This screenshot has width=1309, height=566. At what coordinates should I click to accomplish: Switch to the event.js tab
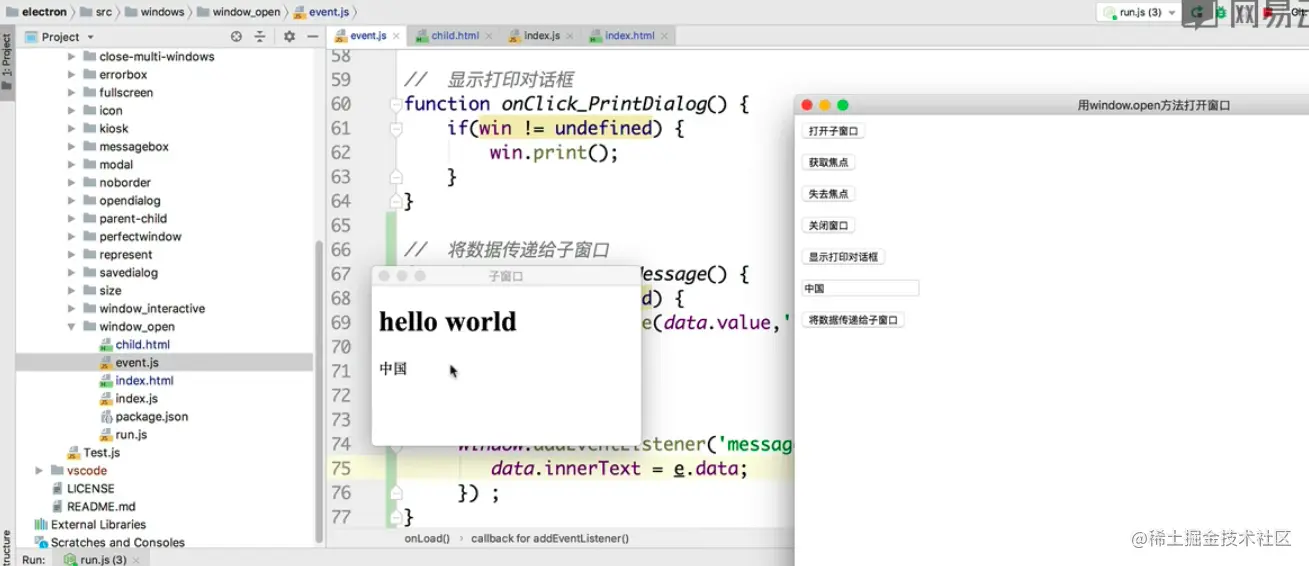coord(367,36)
